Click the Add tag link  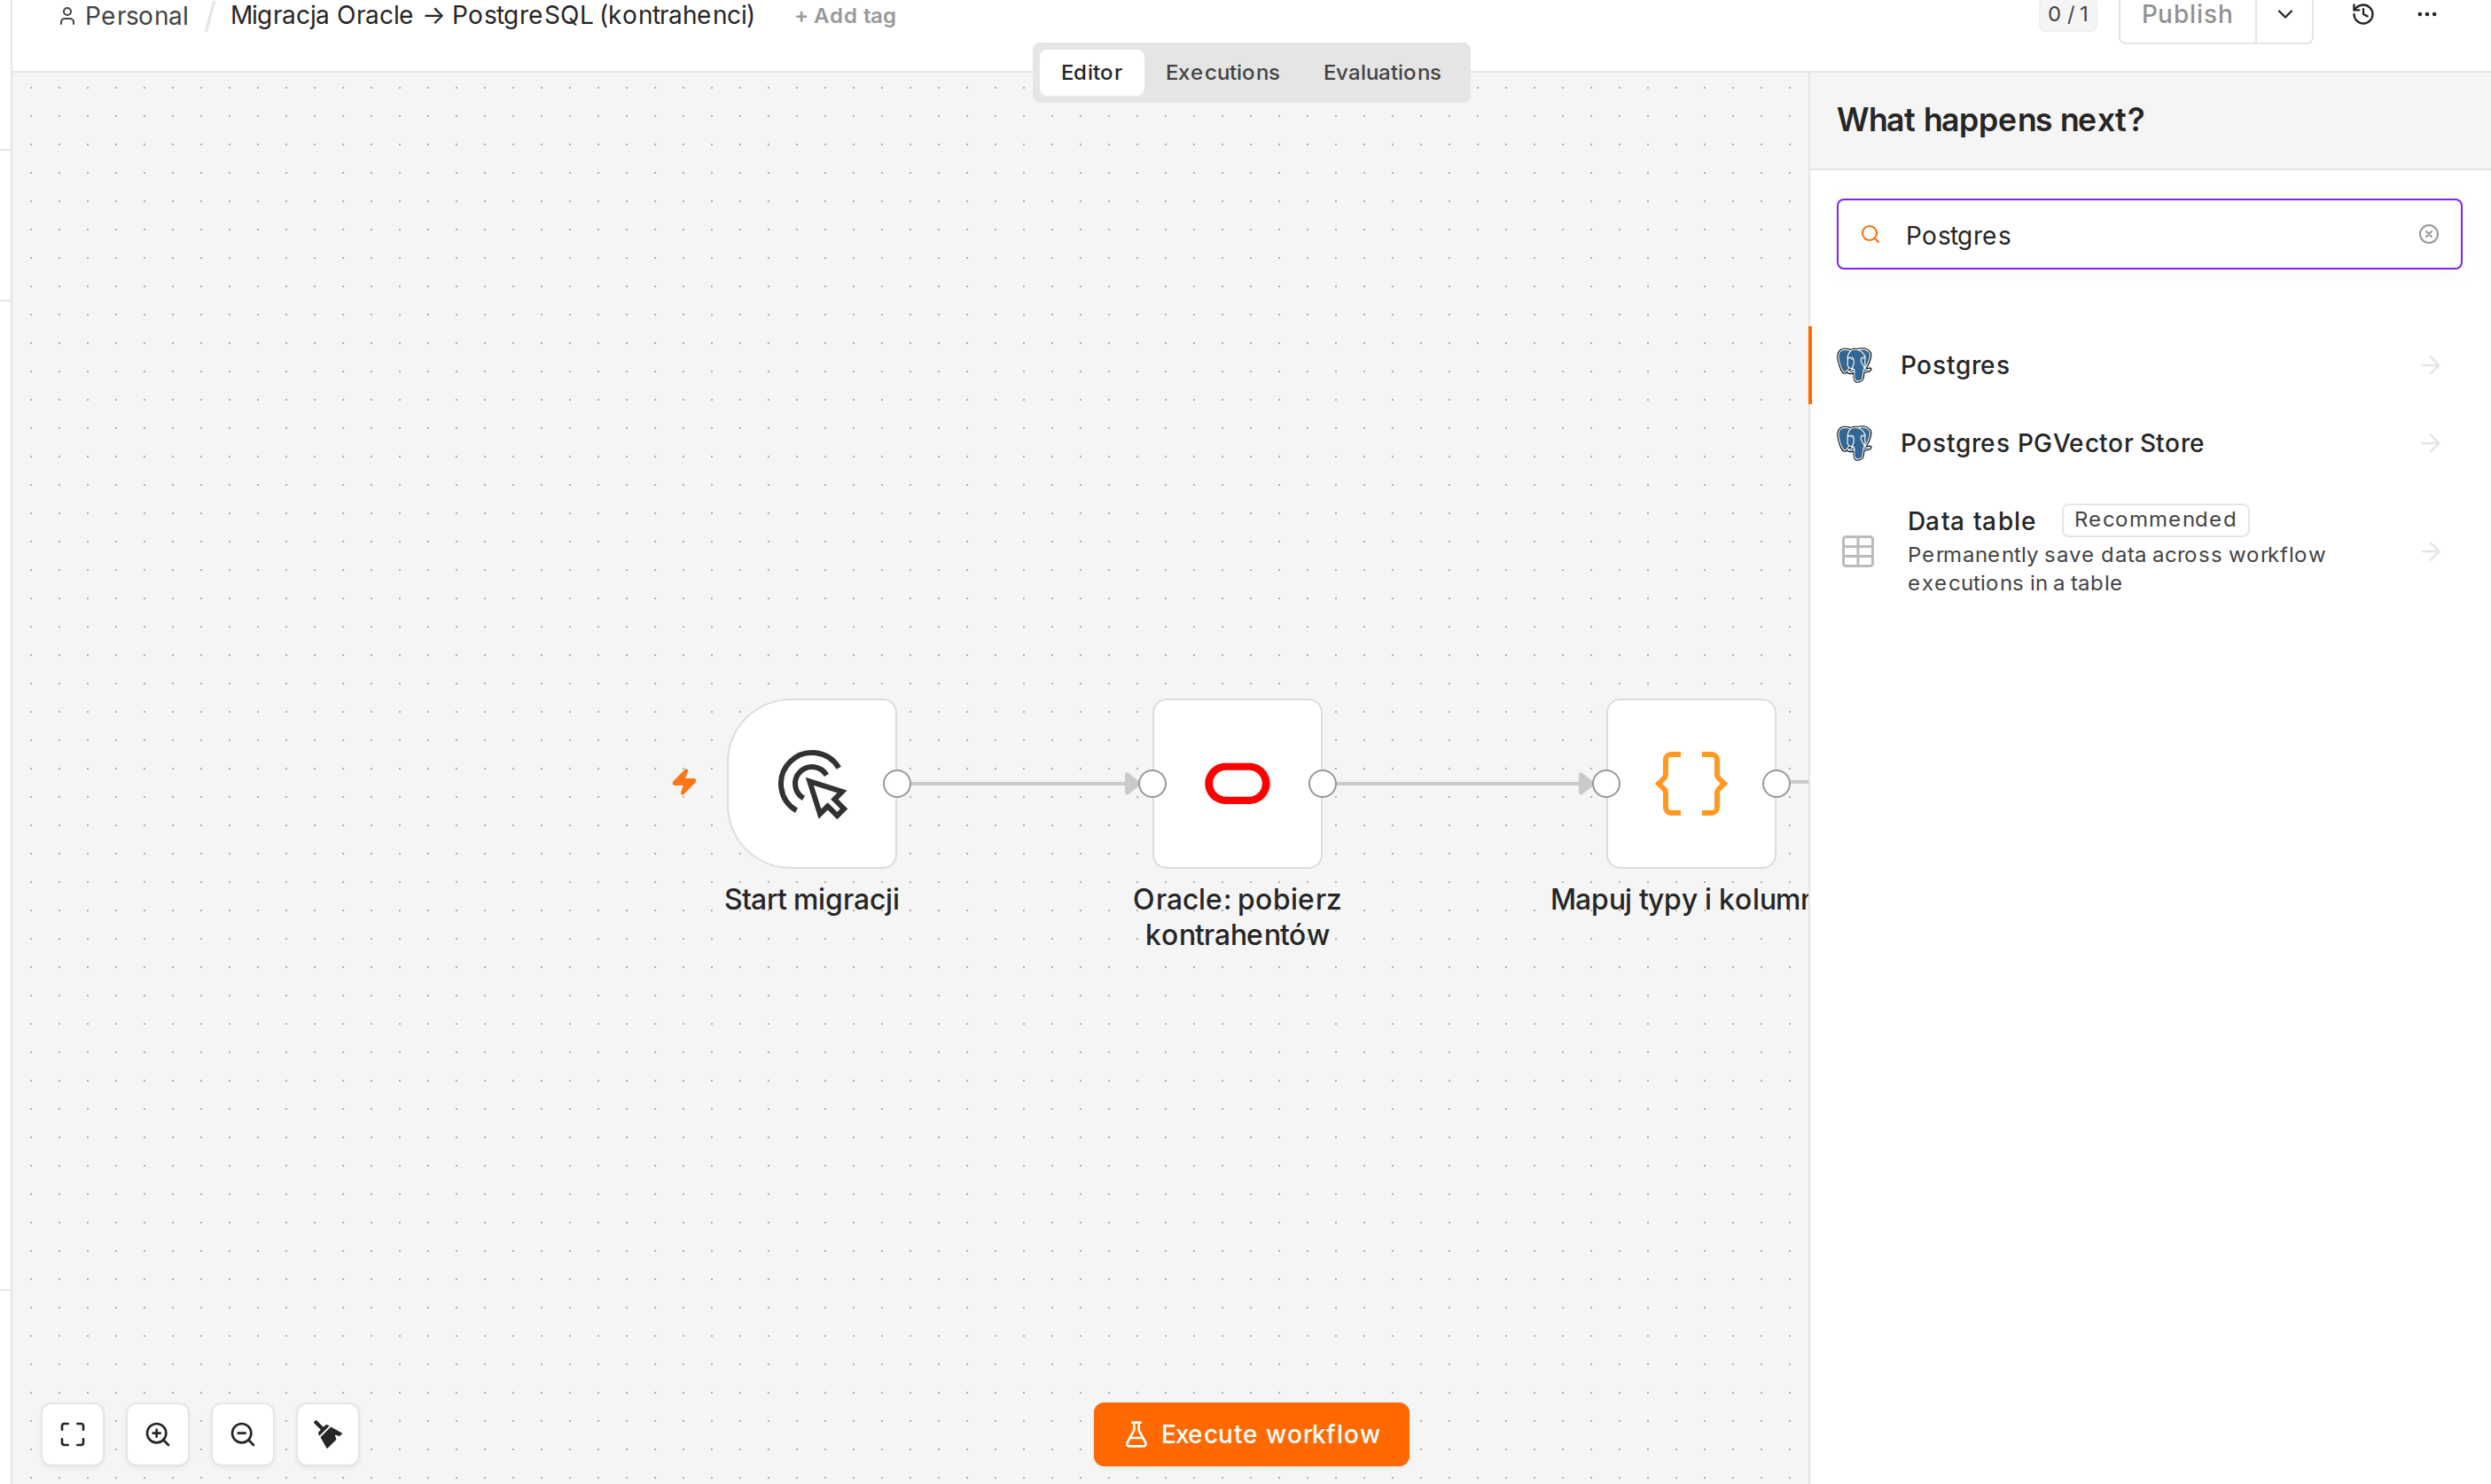click(x=845, y=16)
